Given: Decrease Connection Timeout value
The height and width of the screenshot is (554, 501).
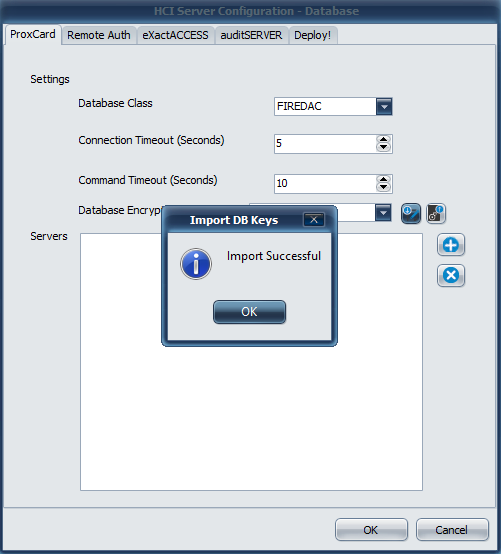Looking at the screenshot, I should (383, 147).
